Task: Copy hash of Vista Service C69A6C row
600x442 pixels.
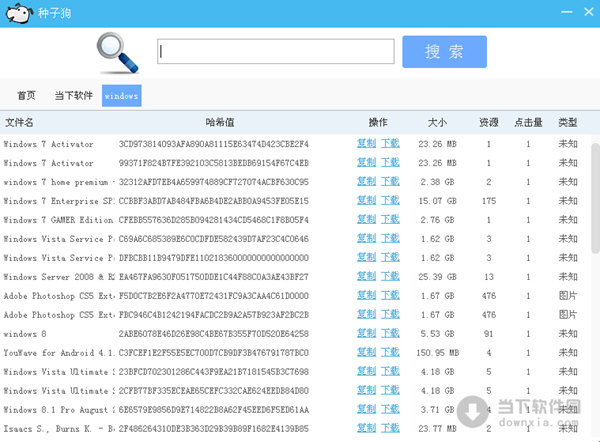Action: [367, 238]
